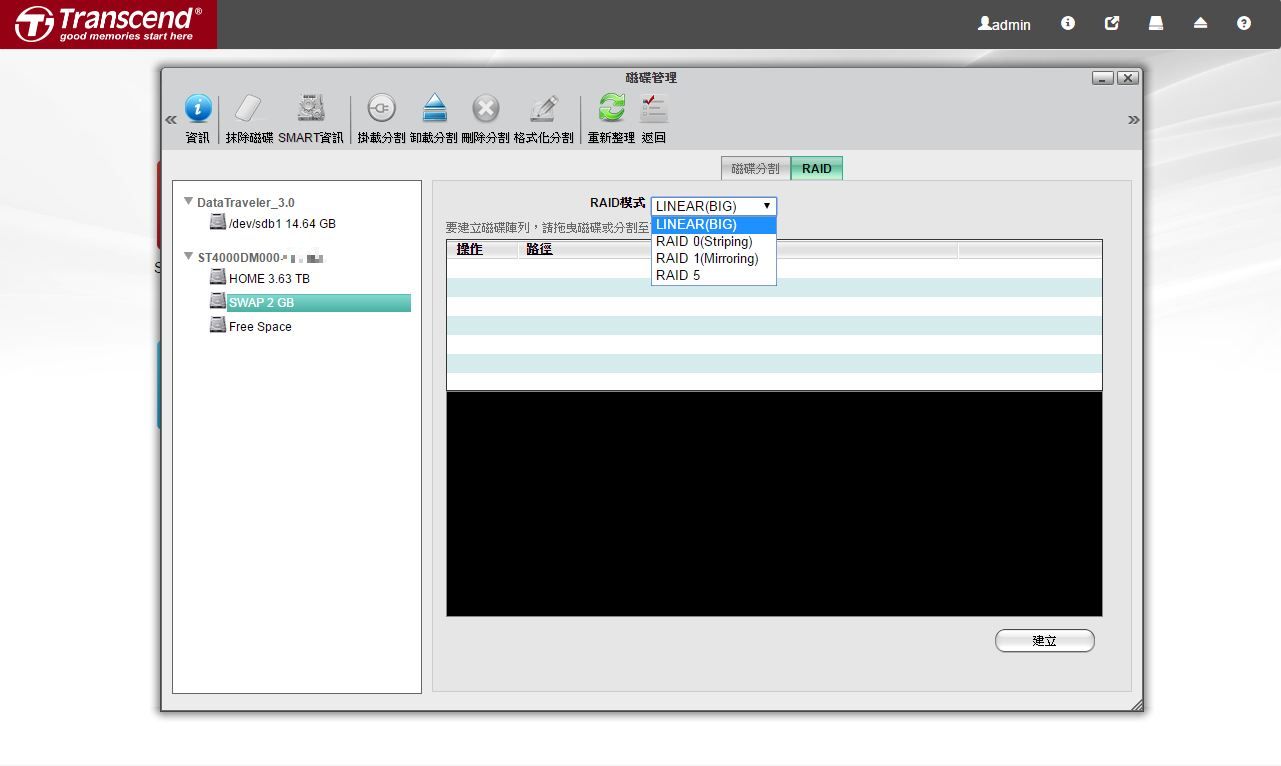This screenshot has width=1281, height=766.
Task: Choose RAID 1(Mirroring) option
Action: [713, 258]
